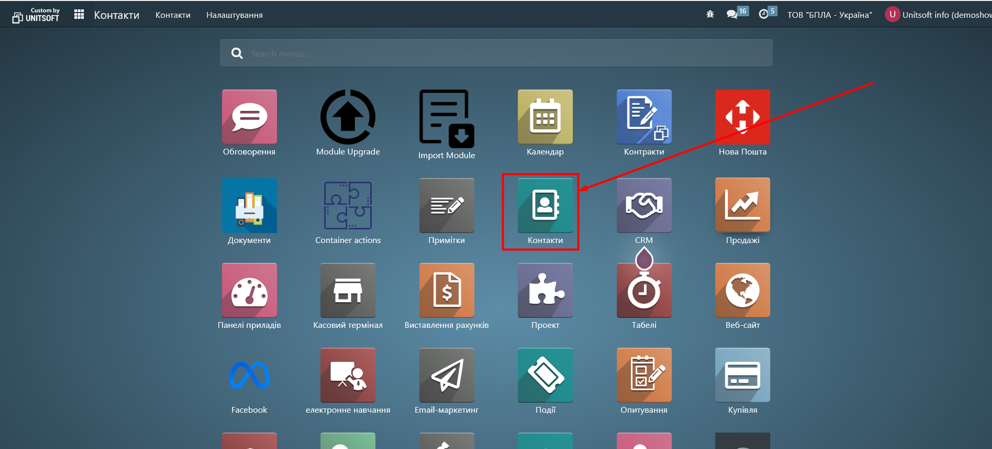Open the Події app
992x449 pixels.
coord(545,375)
